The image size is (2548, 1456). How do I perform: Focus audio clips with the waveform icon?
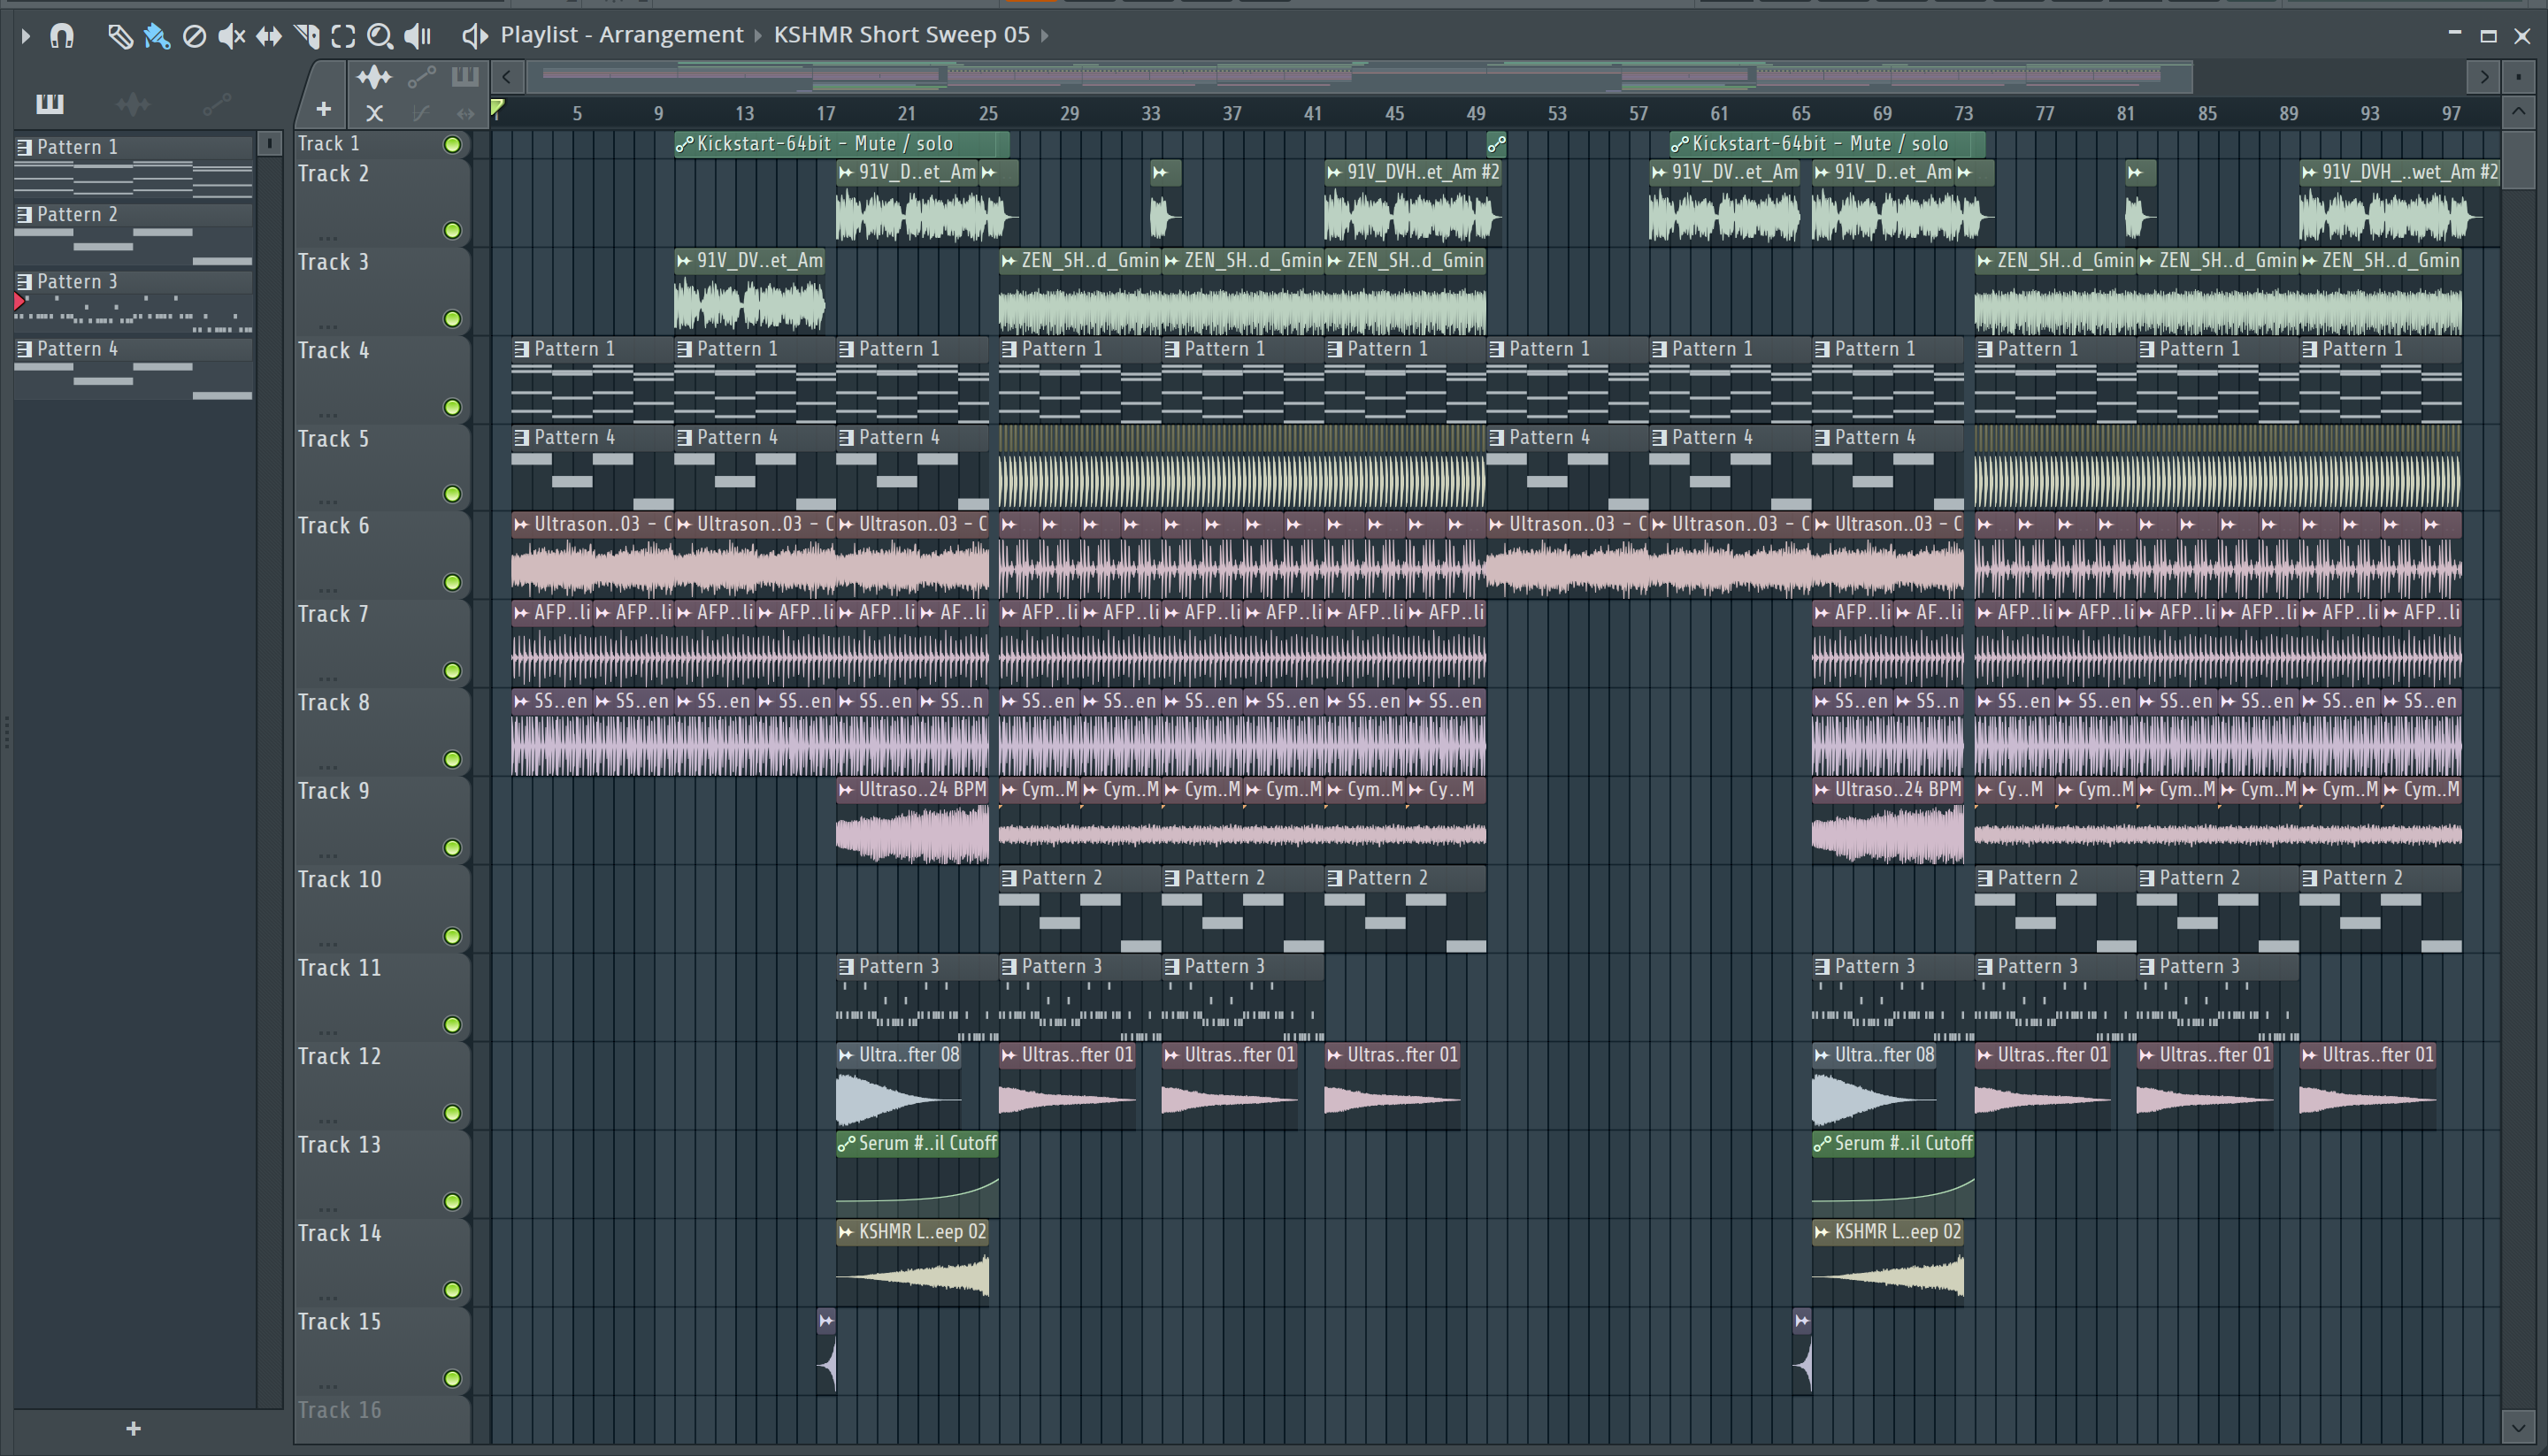coord(374,77)
